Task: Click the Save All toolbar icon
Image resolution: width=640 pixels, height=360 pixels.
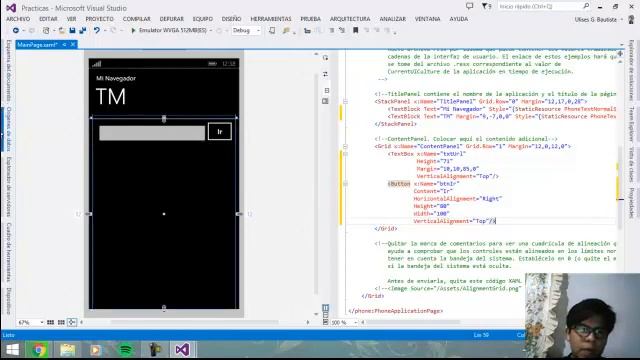Action: pos(82,30)
